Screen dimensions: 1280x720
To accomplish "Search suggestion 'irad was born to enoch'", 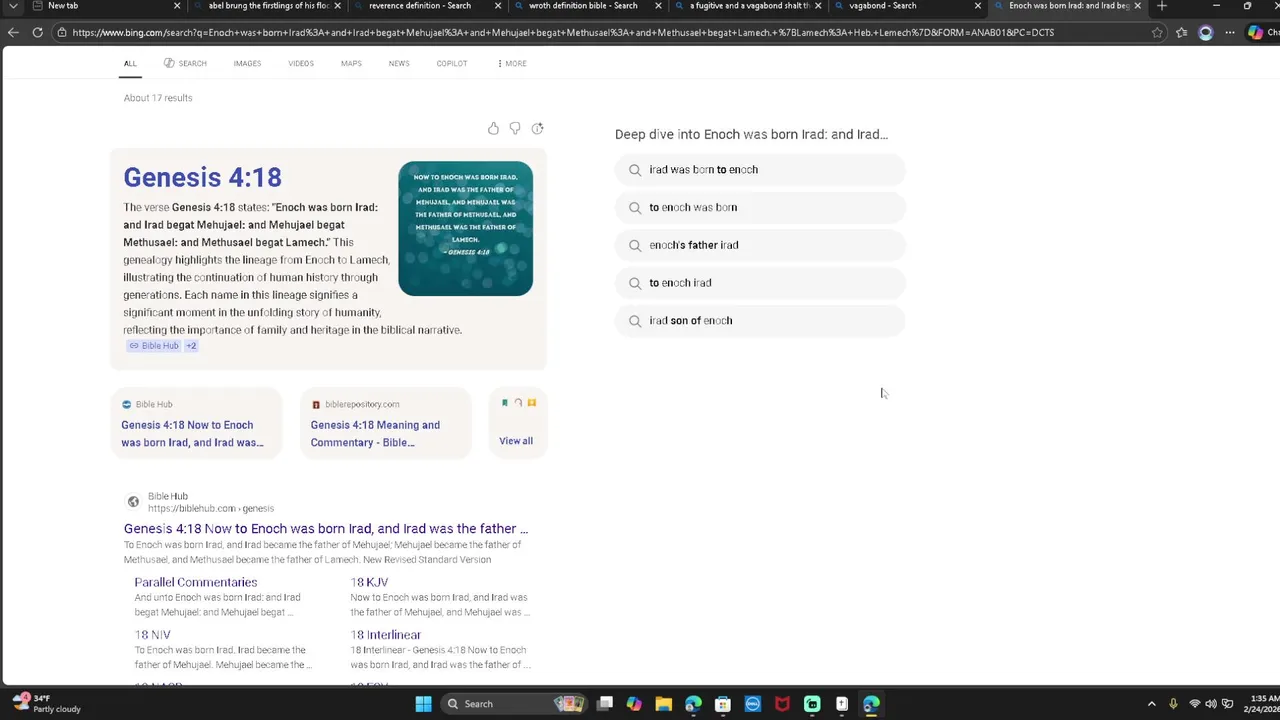I will click(x=760, y=170).
